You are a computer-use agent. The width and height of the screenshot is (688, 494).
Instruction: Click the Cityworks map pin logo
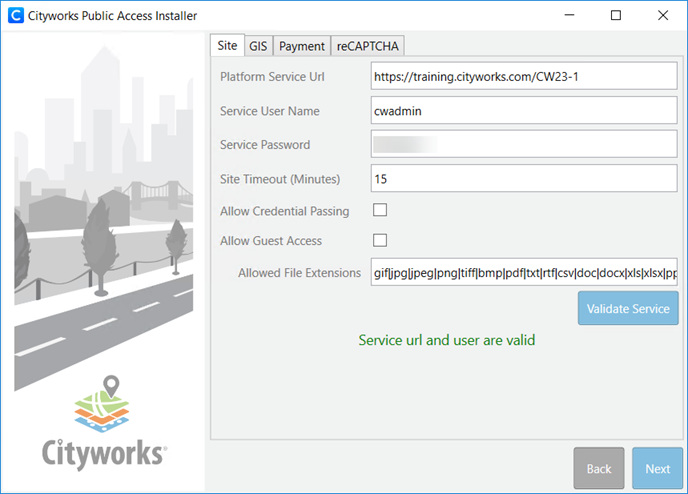105,407
